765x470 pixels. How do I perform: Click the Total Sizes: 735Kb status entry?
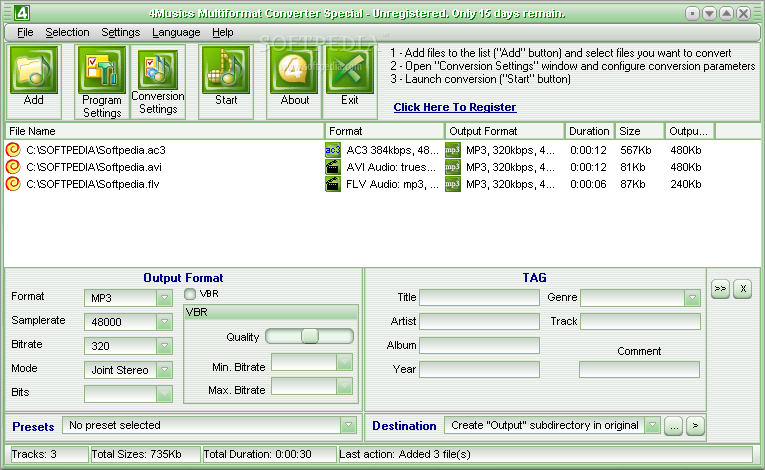(x=146, y=454)
